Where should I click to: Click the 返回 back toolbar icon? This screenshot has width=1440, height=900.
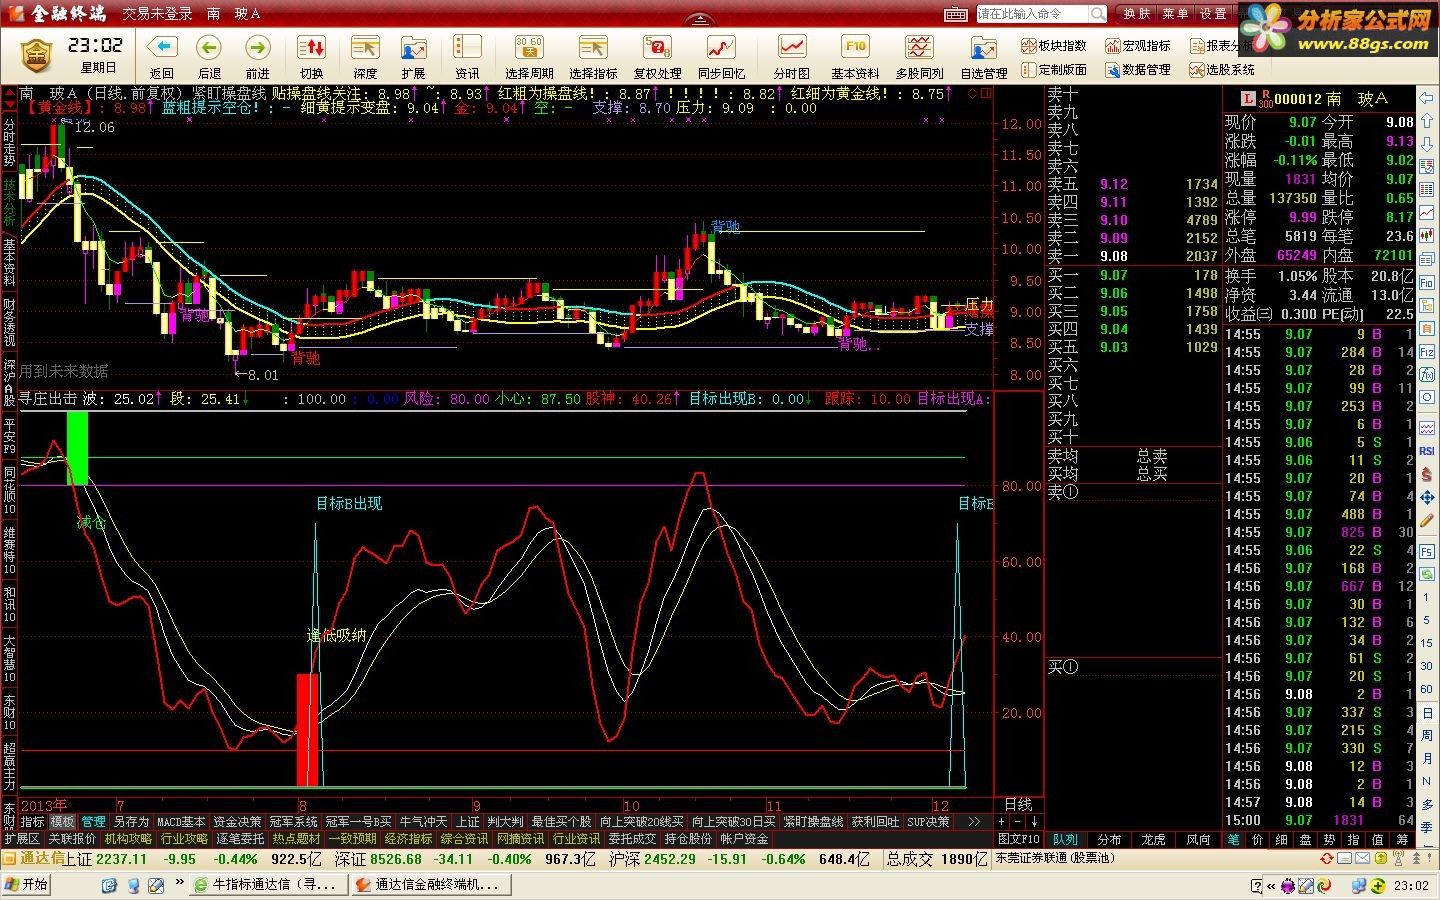pos(162,56)
